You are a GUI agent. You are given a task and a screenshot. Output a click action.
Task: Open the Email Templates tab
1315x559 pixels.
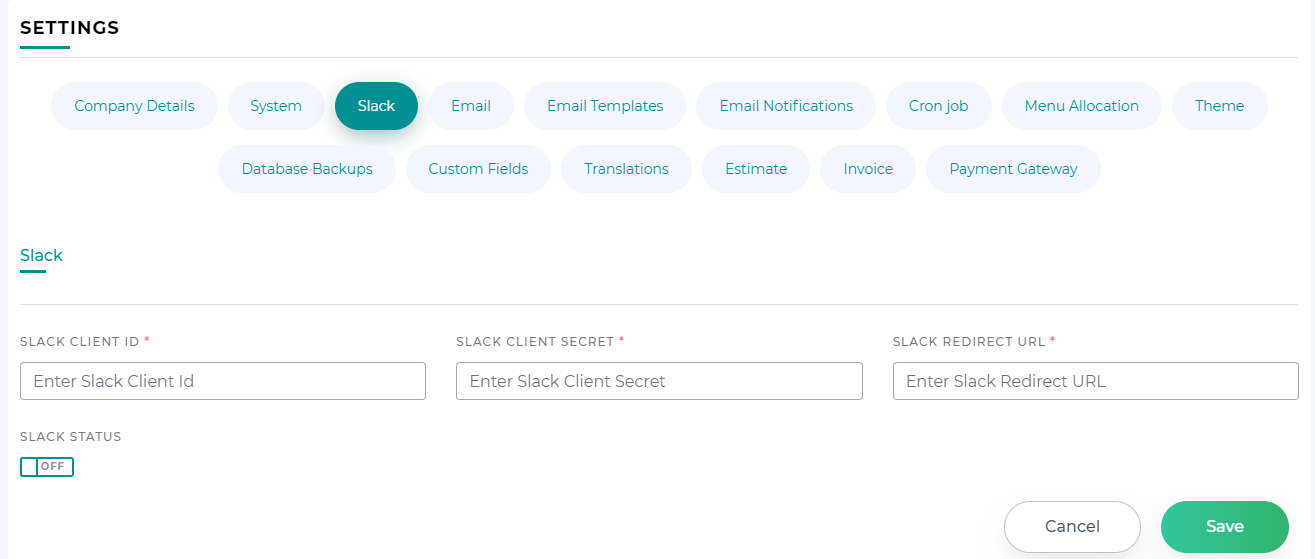point(605,106)
